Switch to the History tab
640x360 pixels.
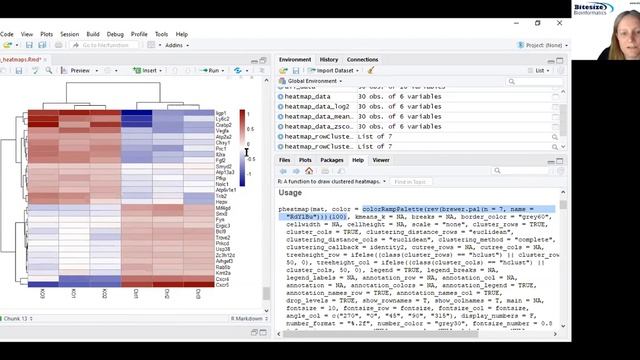pos(329,60)
